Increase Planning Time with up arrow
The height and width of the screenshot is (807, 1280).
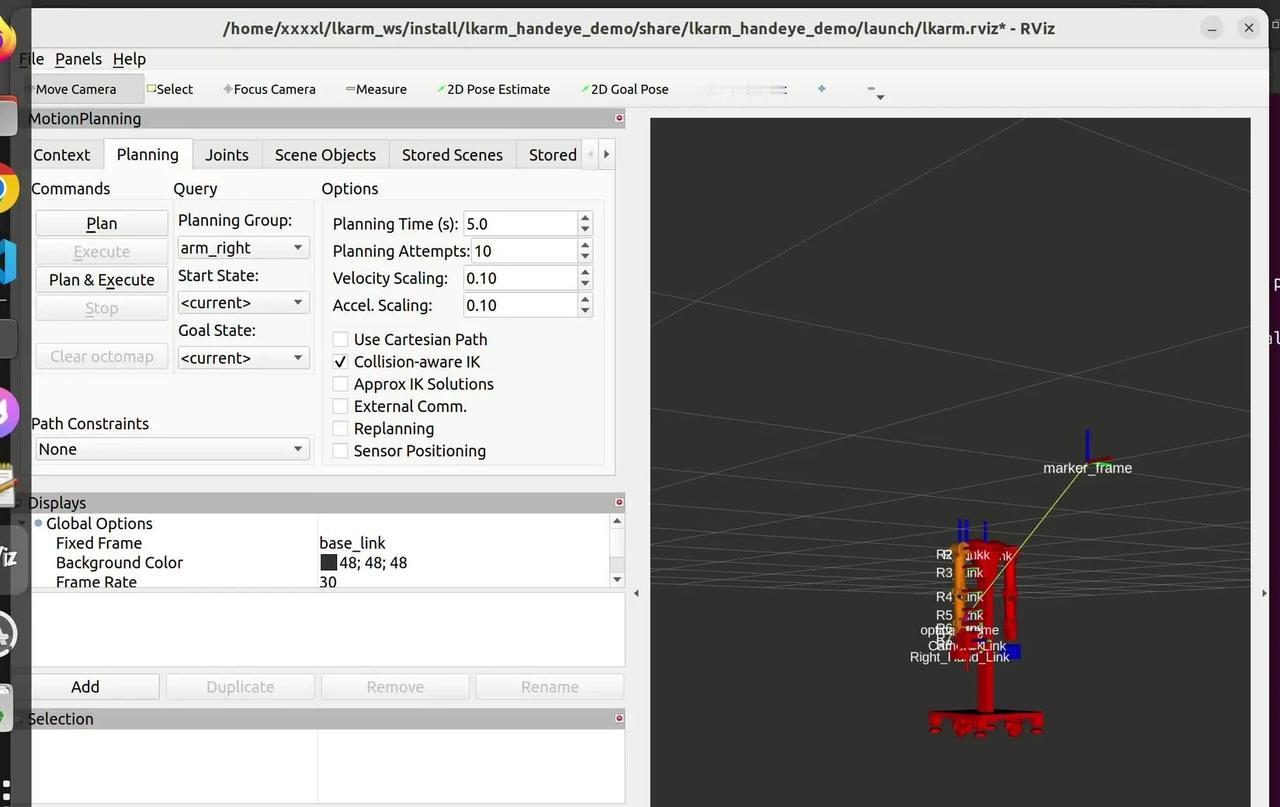[585, 218]
